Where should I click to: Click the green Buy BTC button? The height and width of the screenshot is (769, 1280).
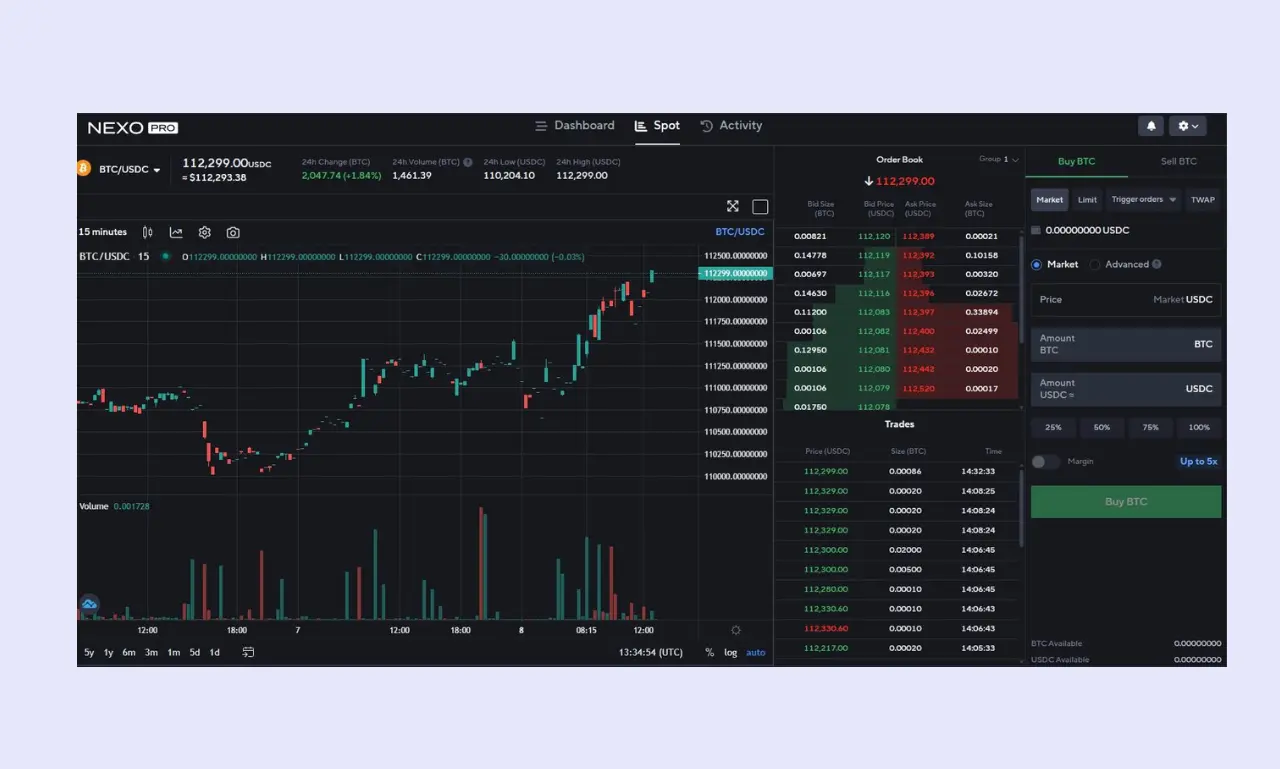tap(1126, 502)
